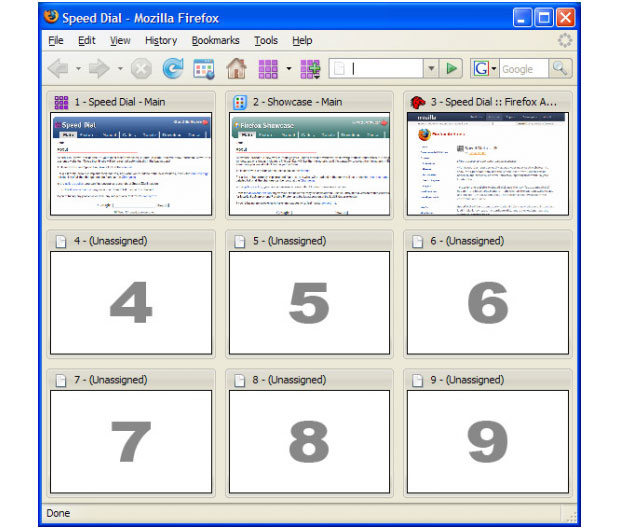Click the blank page icon of dial 9
620x530 pixels.
coord(418,380)
